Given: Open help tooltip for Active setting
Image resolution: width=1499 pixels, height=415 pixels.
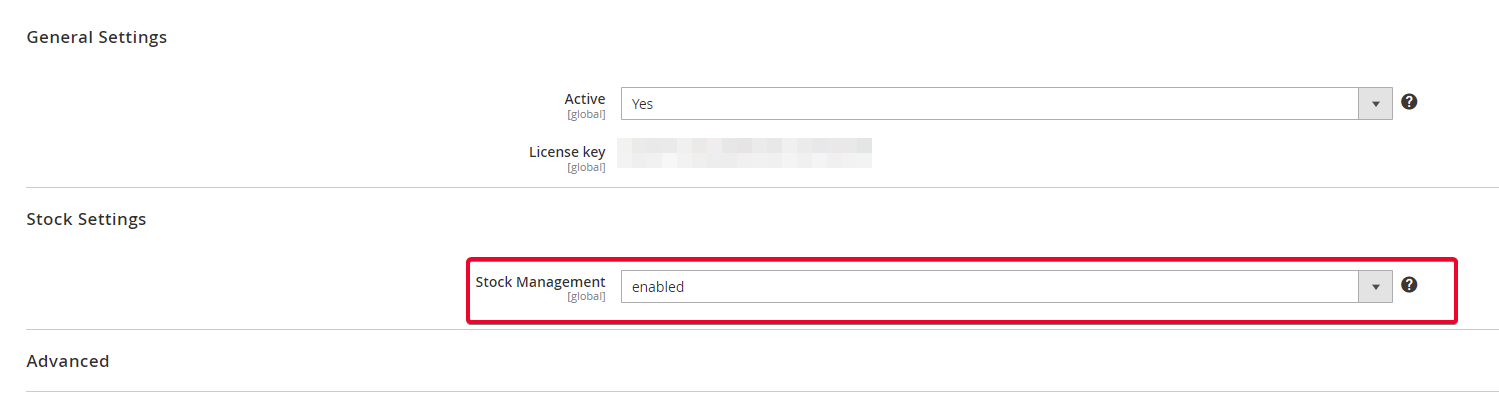Looking at the screenshot, I should [1409, 102].
